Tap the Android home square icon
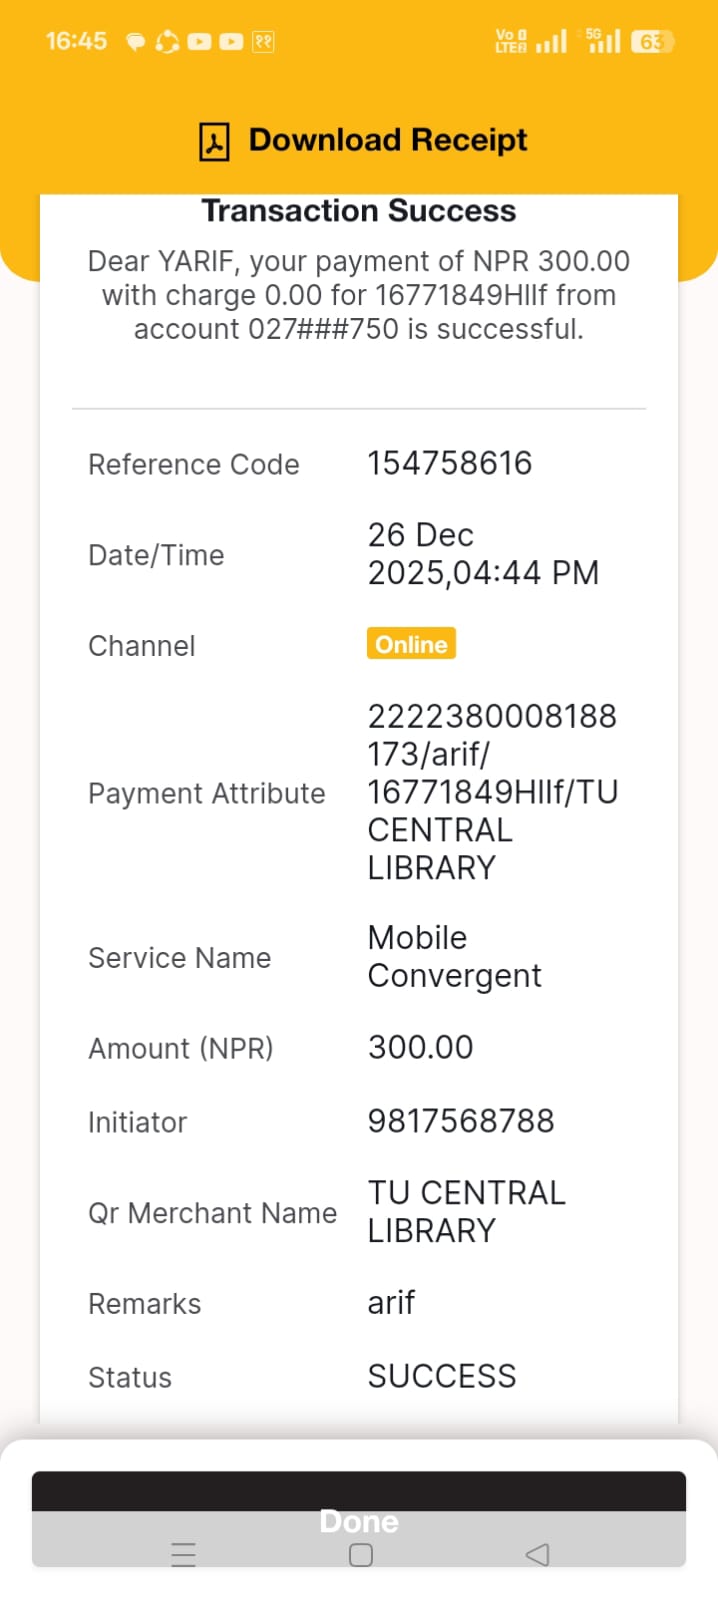Image resolution: width=718 pixels, height=1599 pixels. tap(361, 1554)
